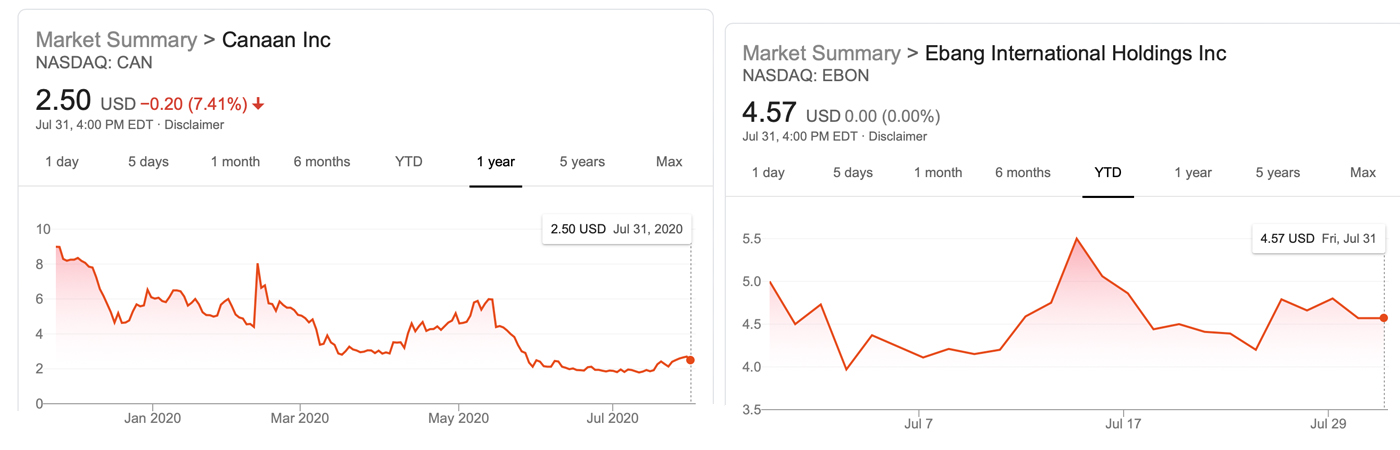Viewport: 1400px width, 450px height.
Task: Click the red endpoint dot on Ebang chart
Action: click(x=1384, y=318)
